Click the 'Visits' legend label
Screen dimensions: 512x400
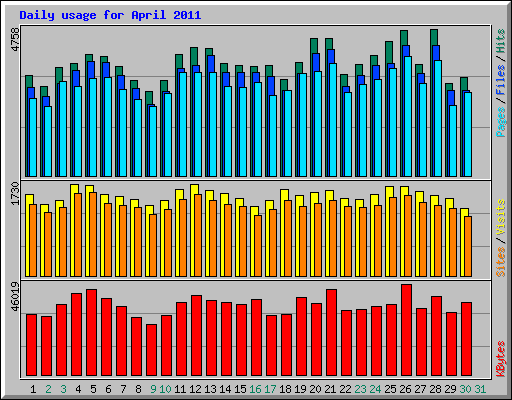pyautogui.click(x=500, y=217)
